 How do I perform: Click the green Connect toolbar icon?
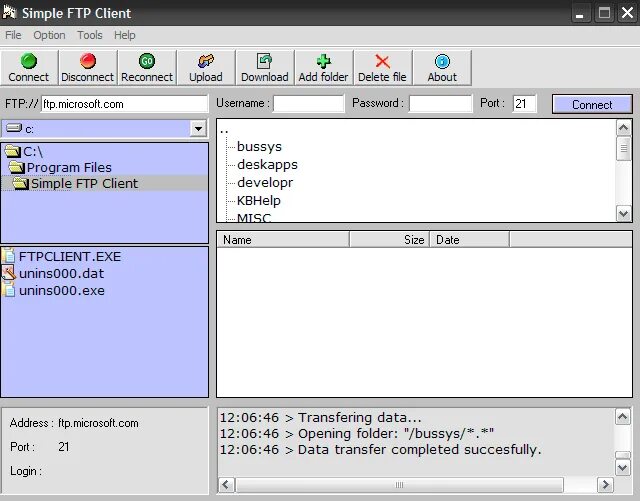[29, 61]
